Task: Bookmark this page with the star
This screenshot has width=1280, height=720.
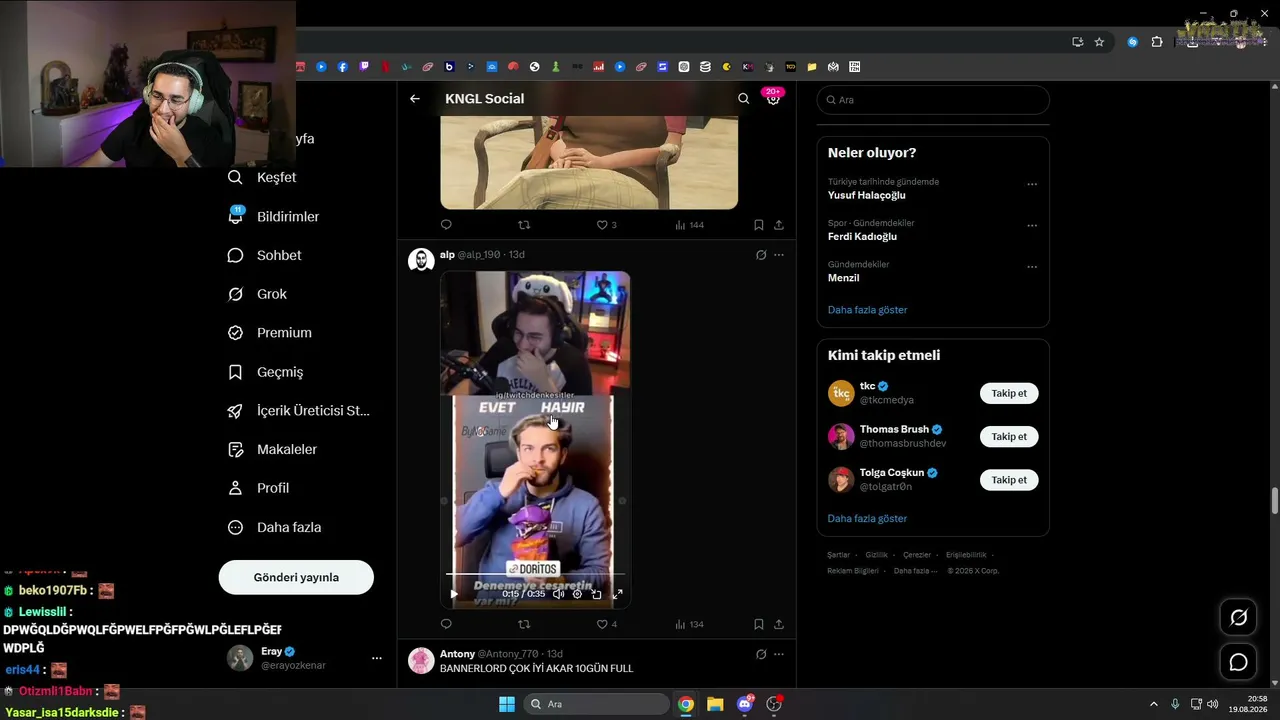Action: (x=1099, y=42)
